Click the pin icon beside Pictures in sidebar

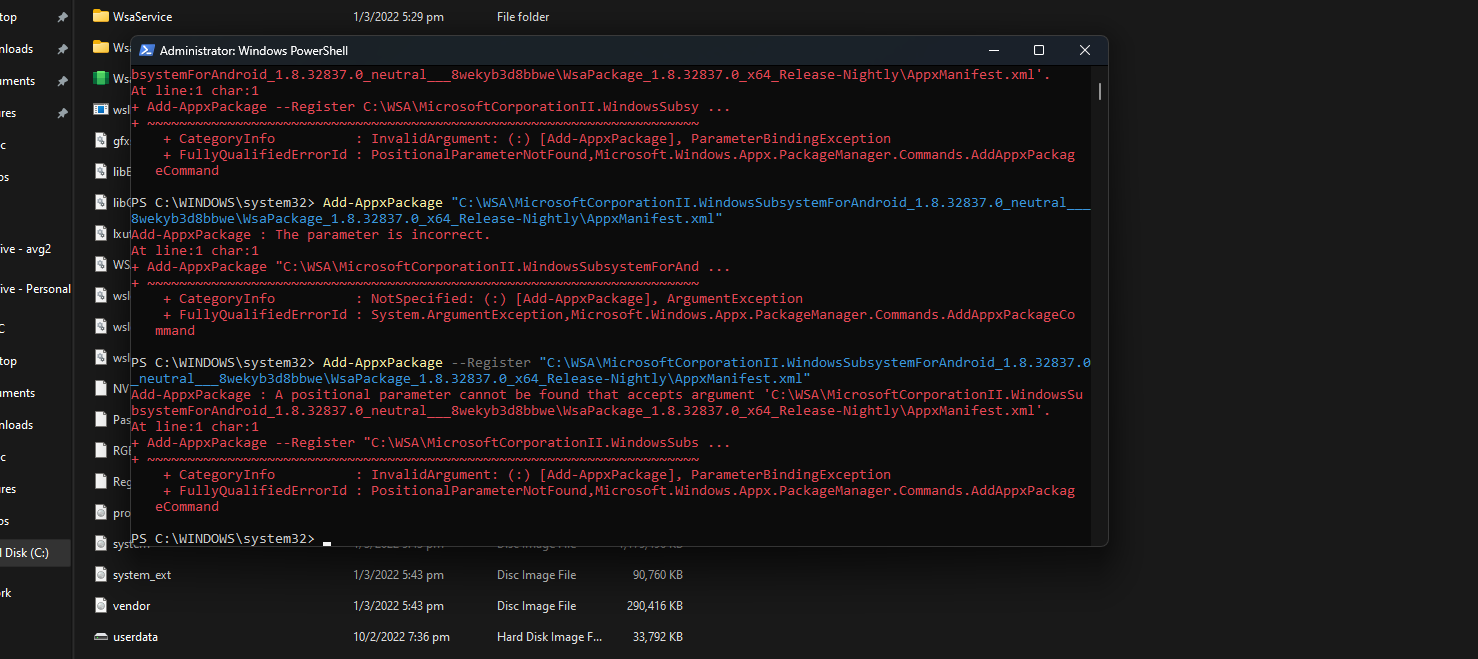pos(62,113)
